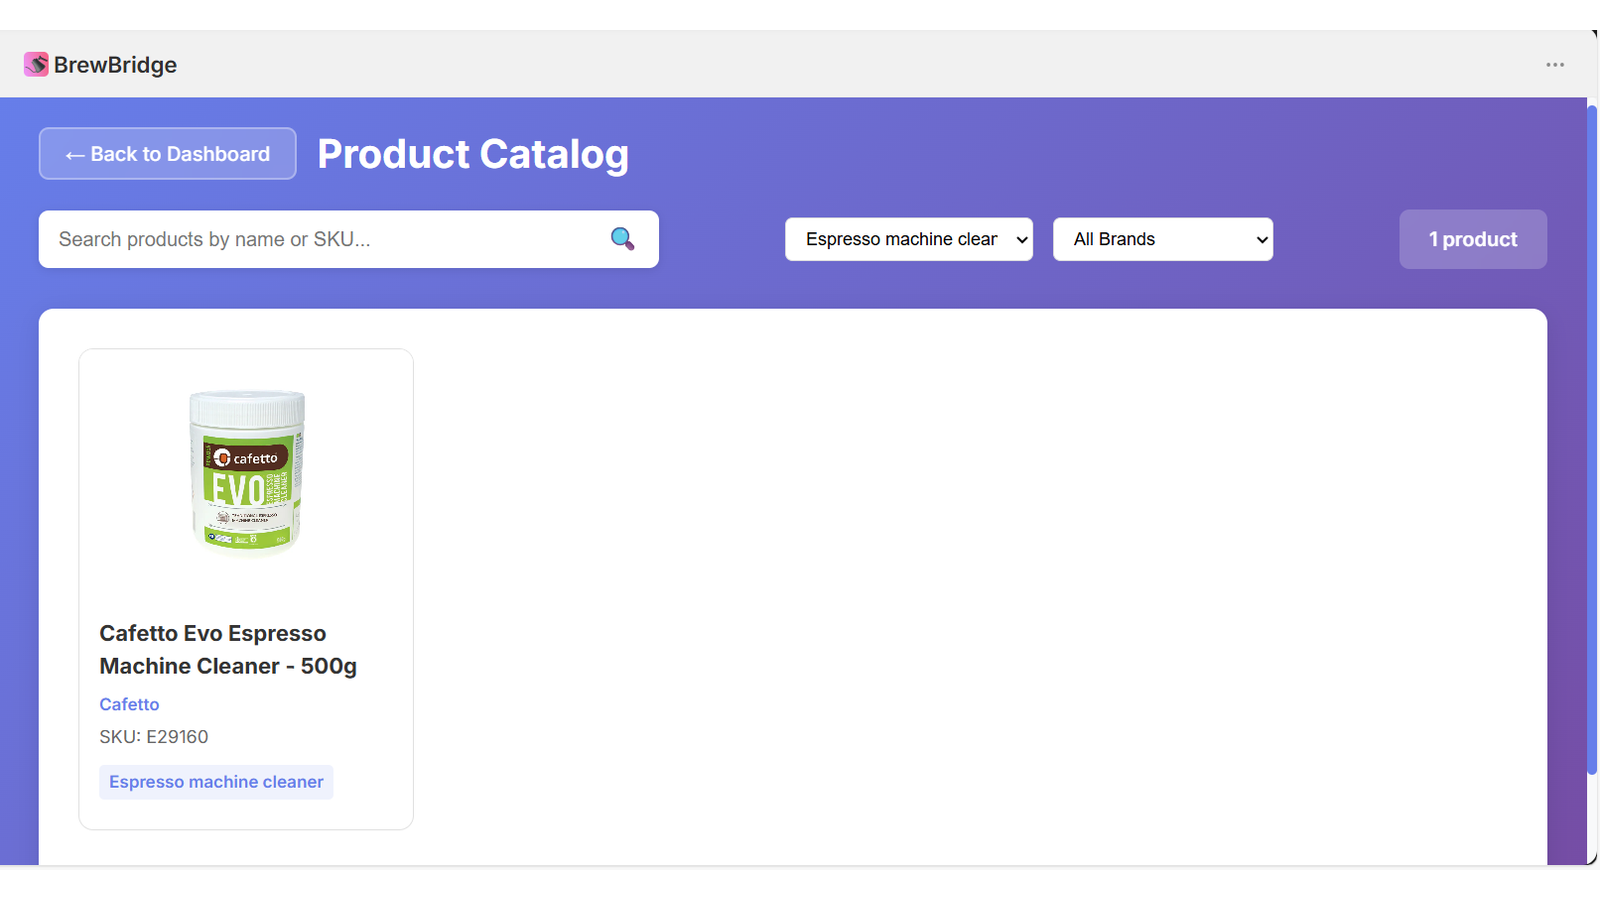Click the chevron arrow on category filter
Image resolution: width=1600 pixels, height=900 pixels.
point(1021,240)
